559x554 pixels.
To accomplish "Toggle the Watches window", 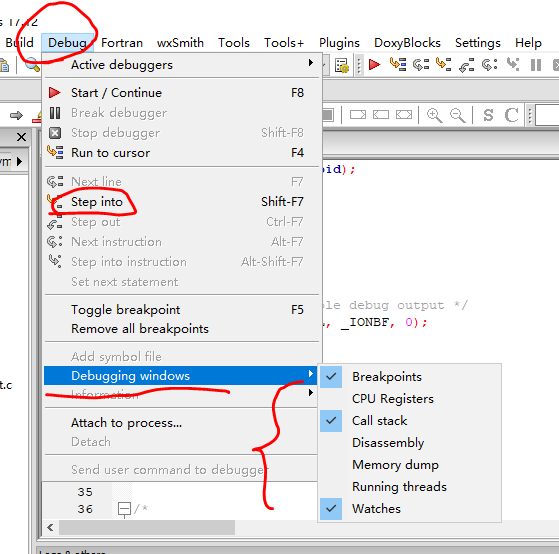I will [410, 509].
